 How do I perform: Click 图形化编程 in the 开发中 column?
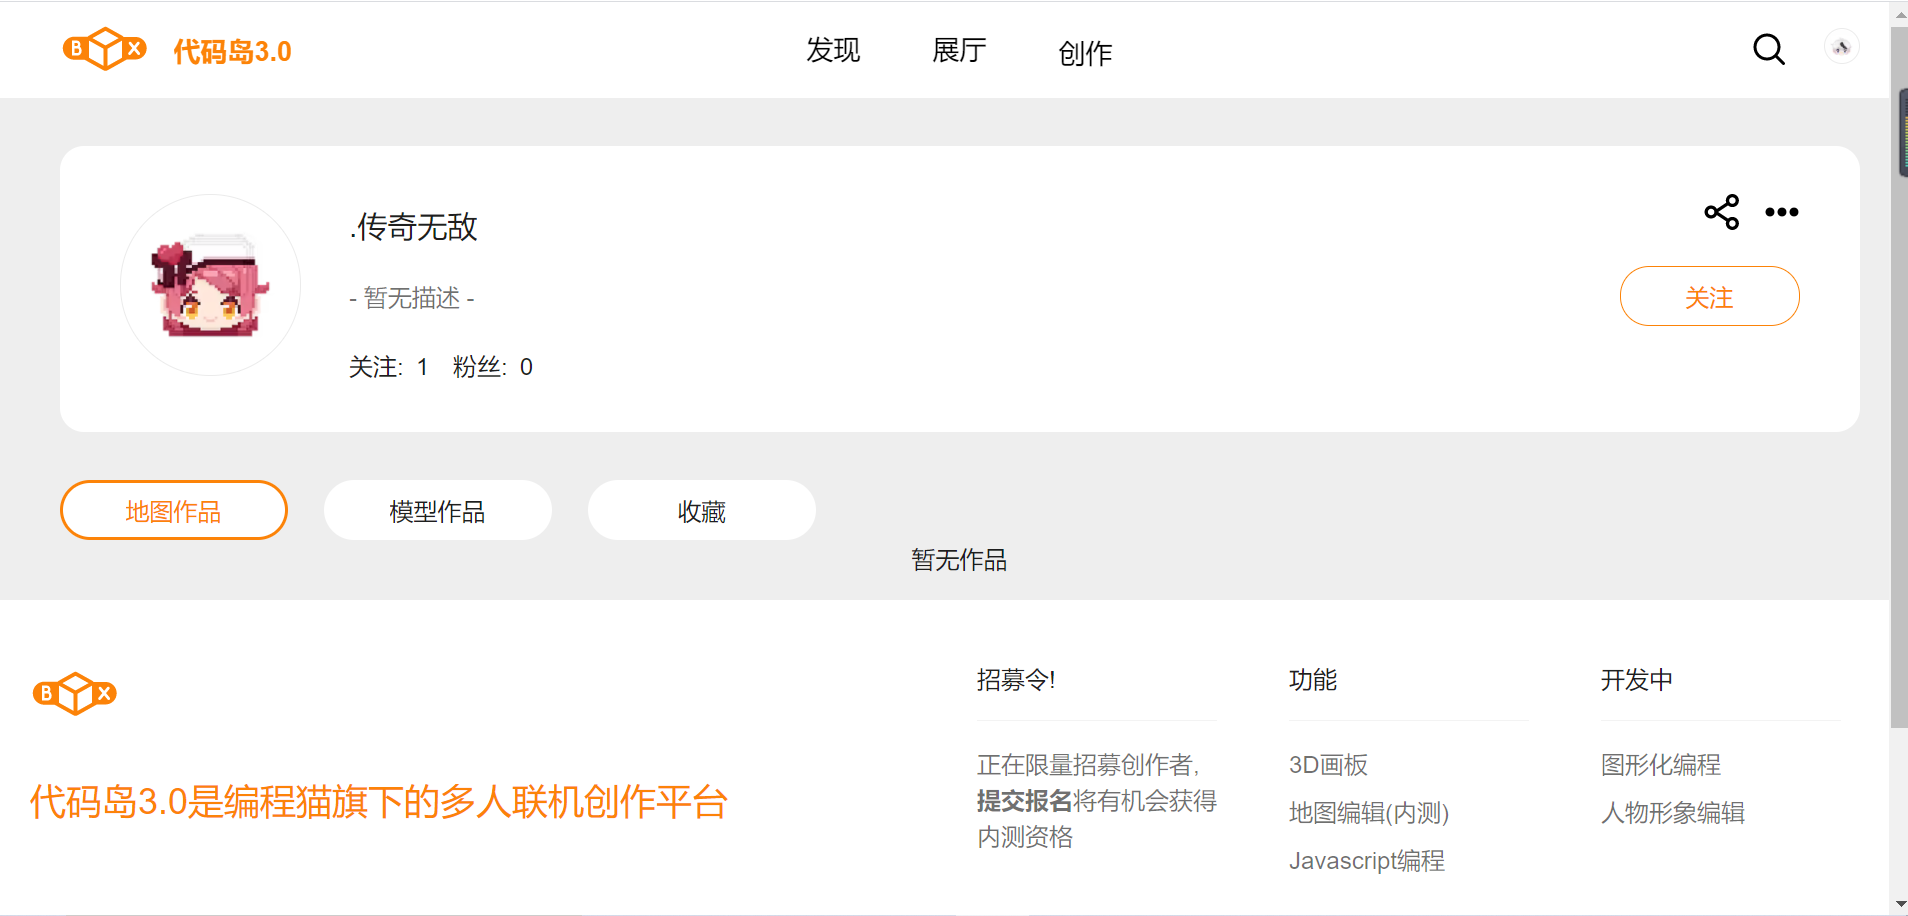[1661, 765]
